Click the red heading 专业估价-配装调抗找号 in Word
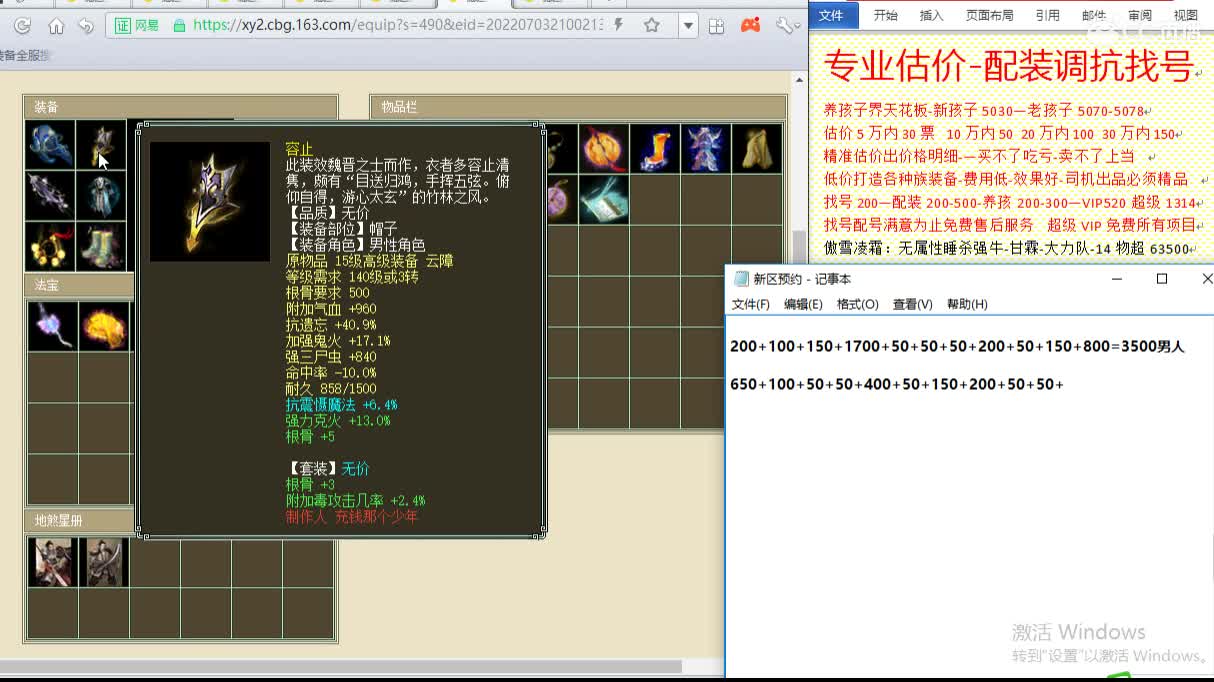Screen dimensions: 1214x682 [x=1008, y=66]
